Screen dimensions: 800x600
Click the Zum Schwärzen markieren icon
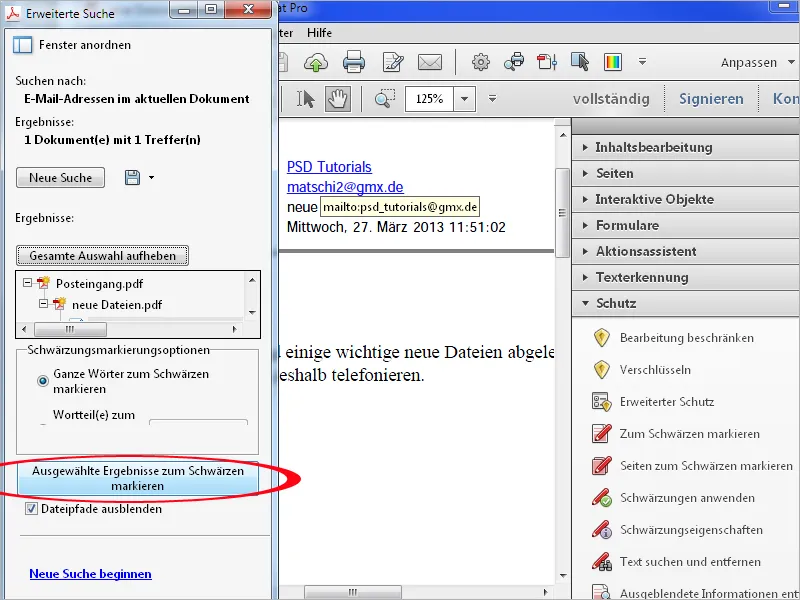point(602,434)
